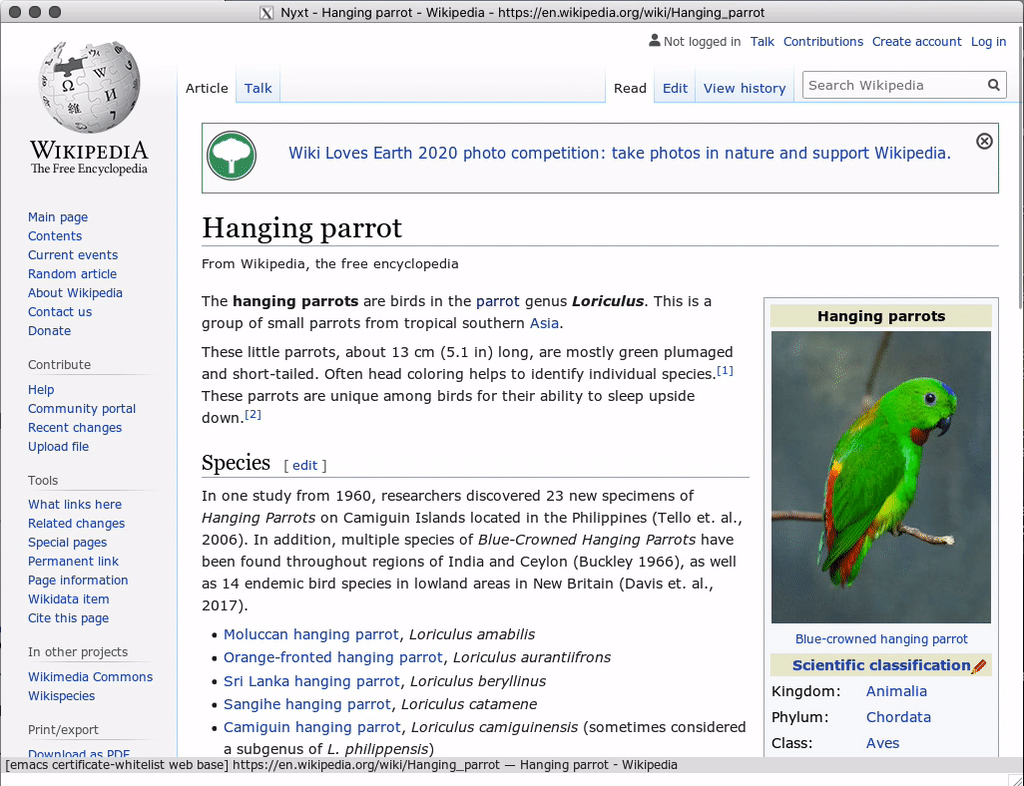Image resolution: width=1024 pixels, height=786 pixels.
Task: Open Camiguin hanging parrot link
Action: [312, 727]
